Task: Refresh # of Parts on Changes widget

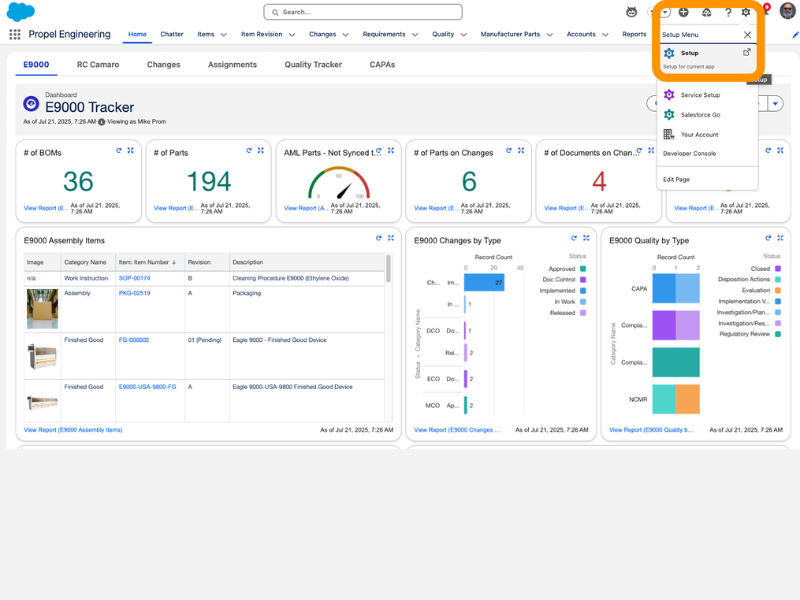Action: [509, 151]
